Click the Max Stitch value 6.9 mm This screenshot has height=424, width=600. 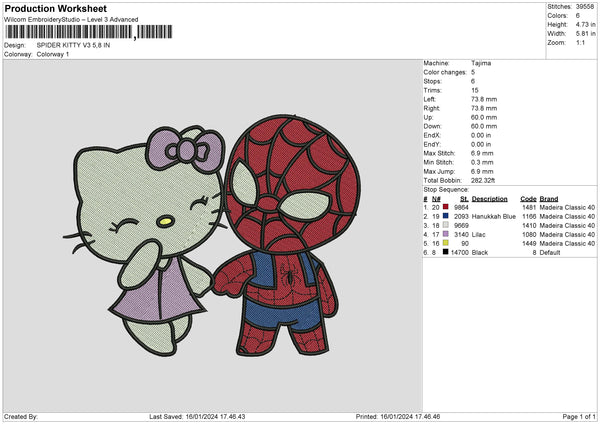pos(482,153)
